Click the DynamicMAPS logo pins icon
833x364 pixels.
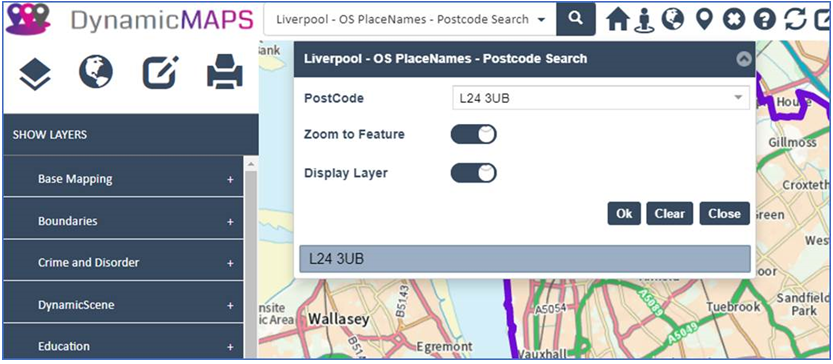pos(28,18)
